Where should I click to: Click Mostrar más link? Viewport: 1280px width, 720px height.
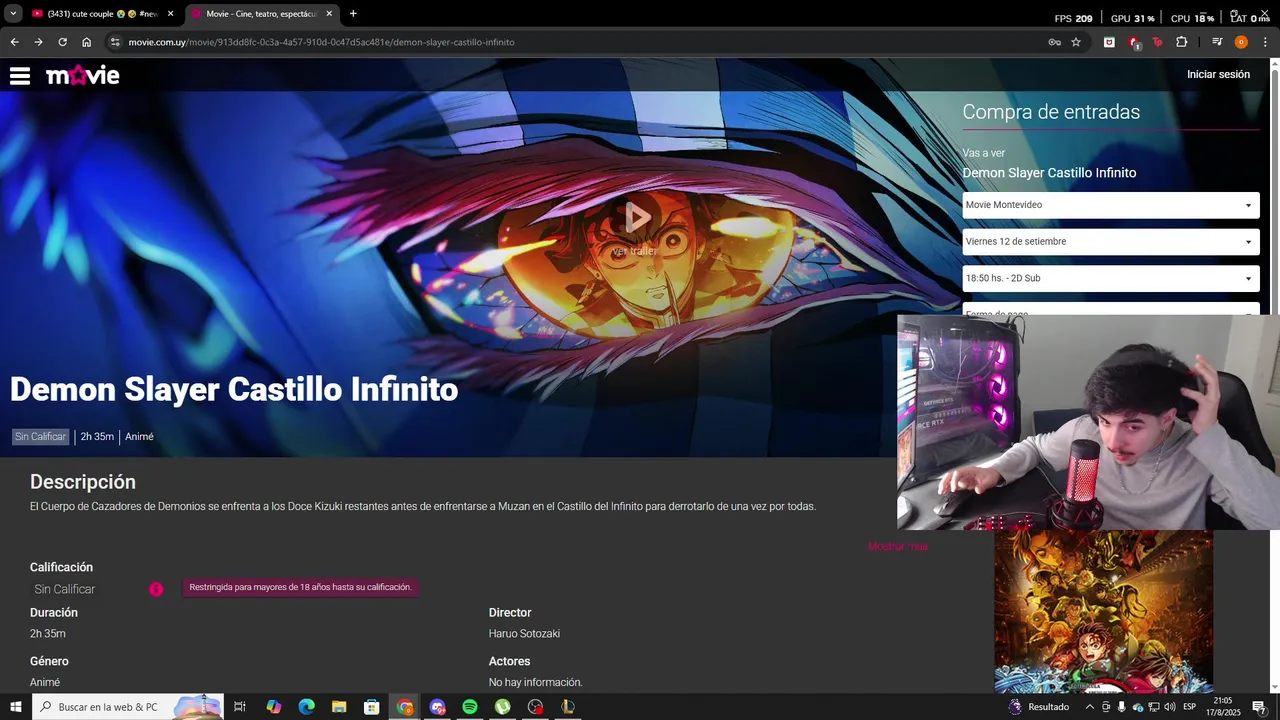tap(897, 546)
